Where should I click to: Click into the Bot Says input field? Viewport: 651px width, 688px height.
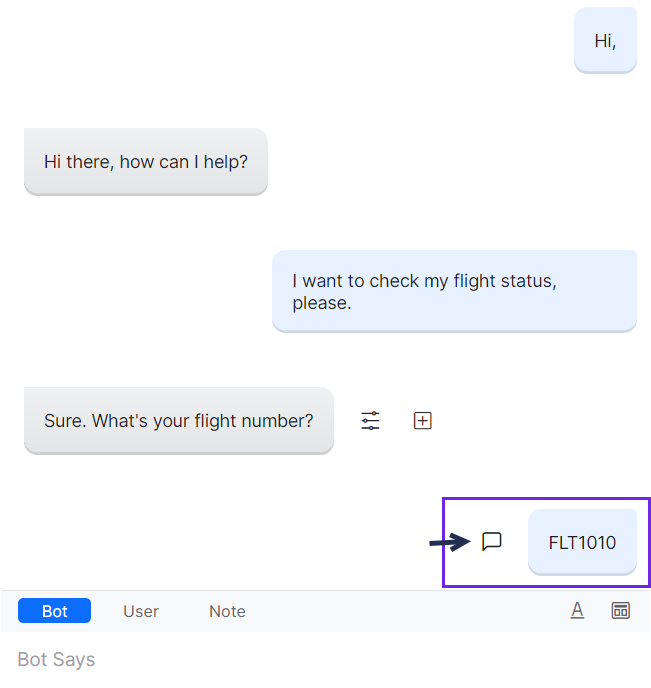[300, 660]
